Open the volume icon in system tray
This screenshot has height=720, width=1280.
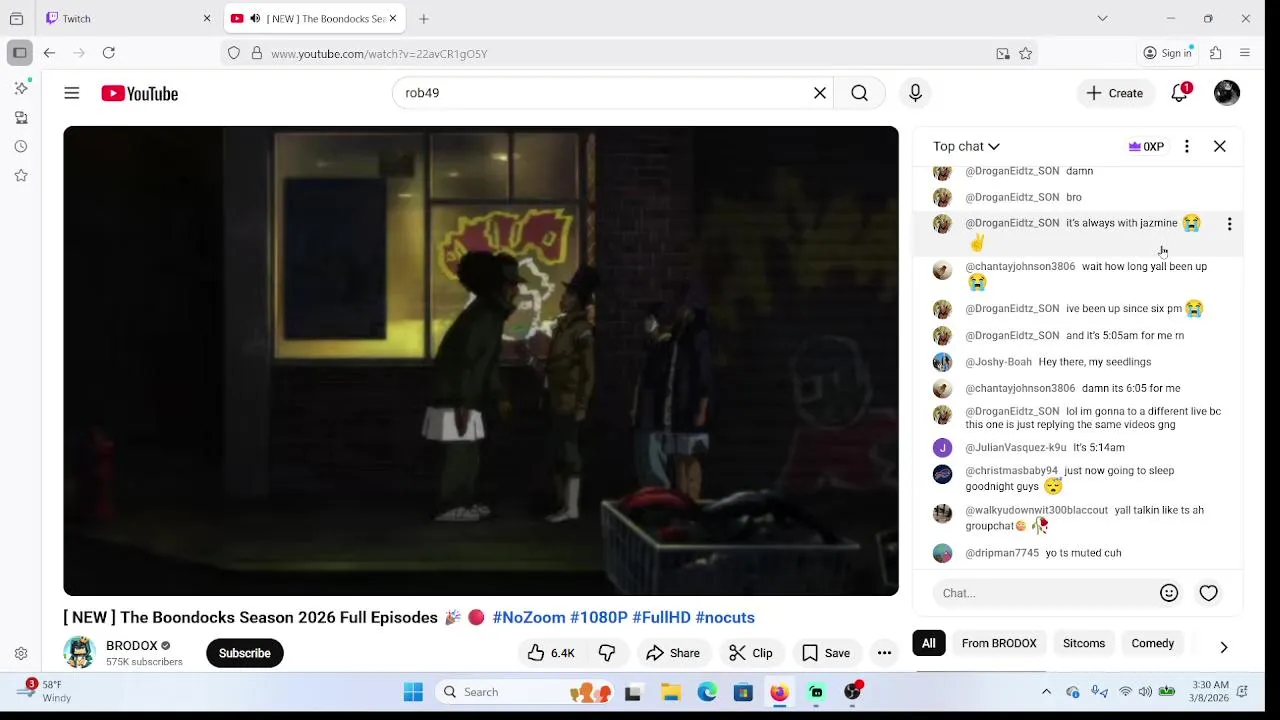pos(1145,692)
